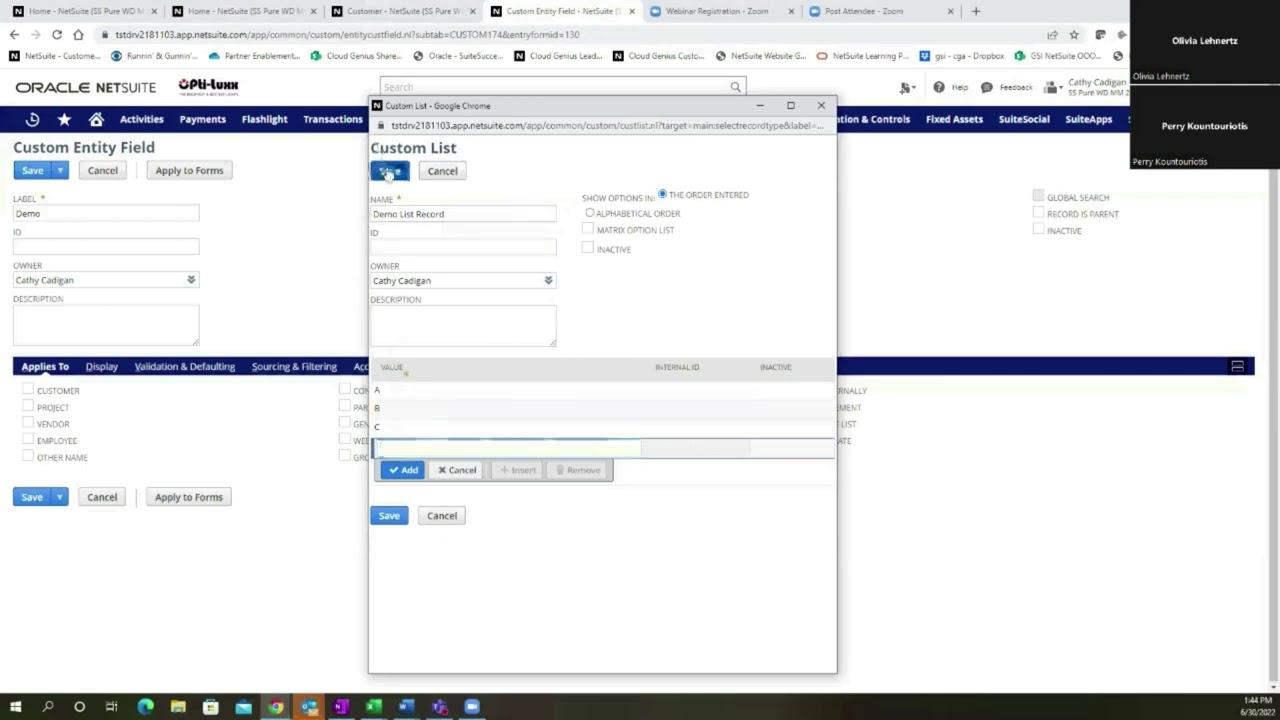
Task: Open Windows taskbar search
Action: click(x=47, y=707)
